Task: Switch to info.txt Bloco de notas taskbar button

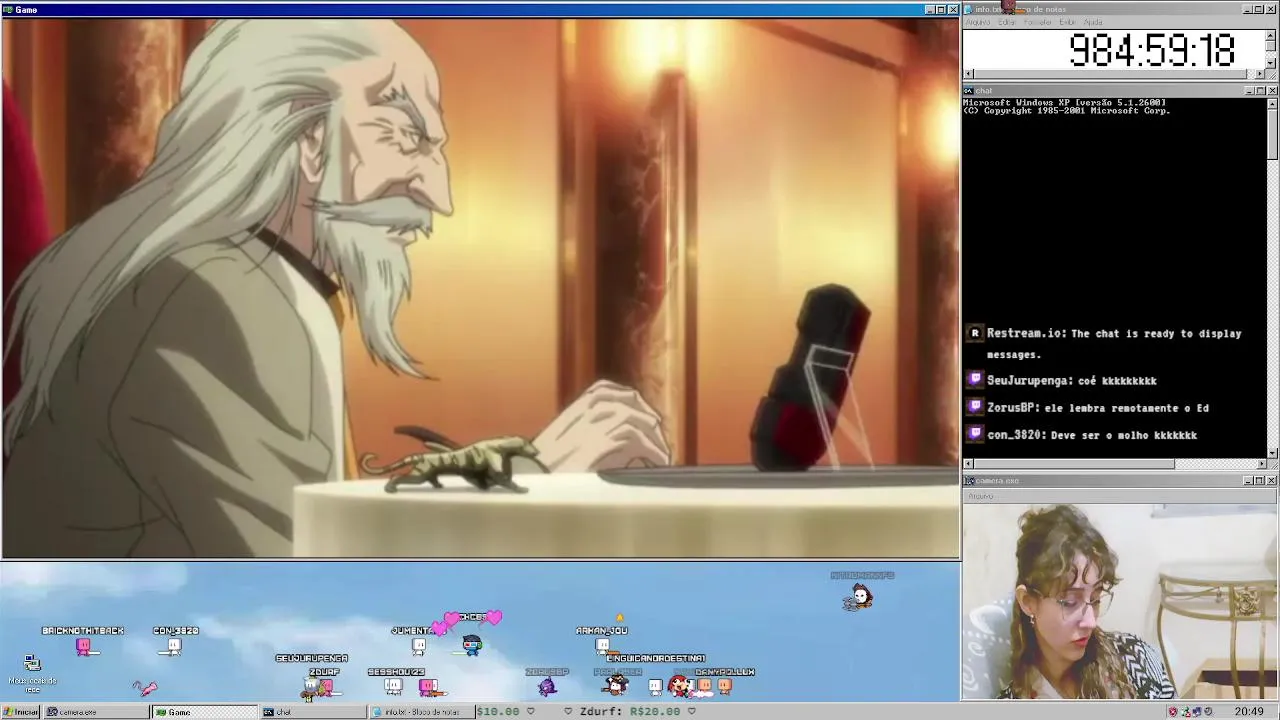Action: [421, 712]
